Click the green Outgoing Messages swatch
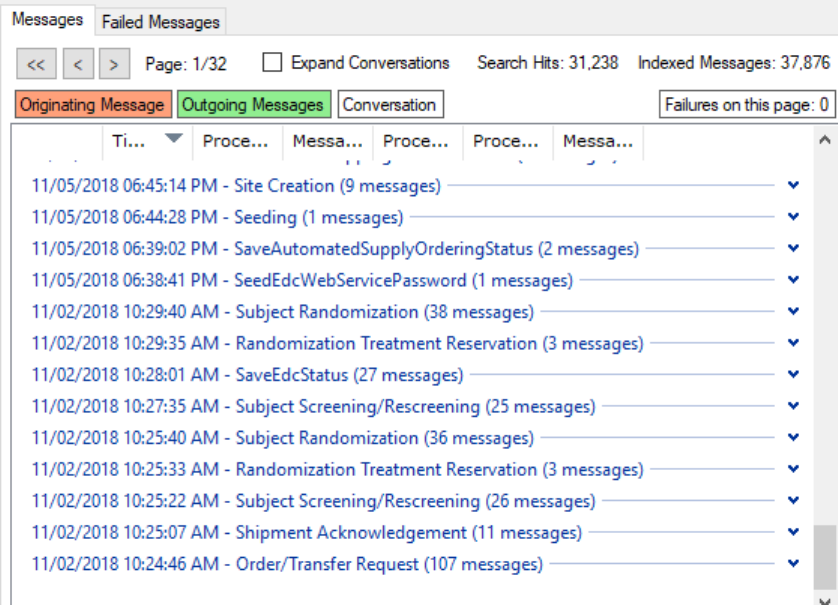Image resolution: width=838 pixels, height=605 pixels. click(252, 104)
